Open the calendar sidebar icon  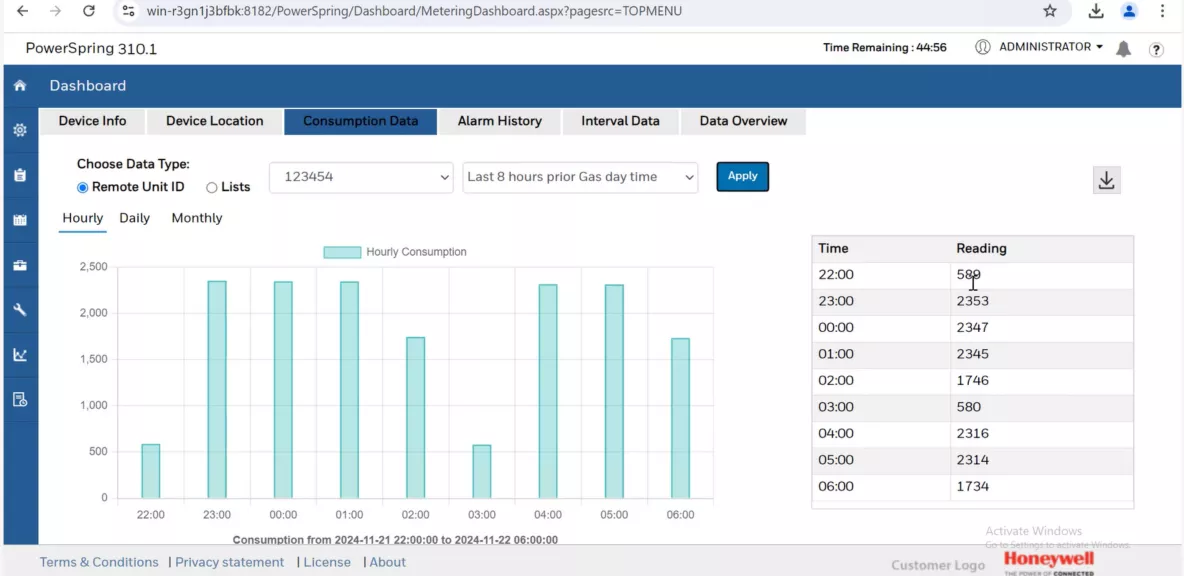pyautogui.click(x=19, y=220)
